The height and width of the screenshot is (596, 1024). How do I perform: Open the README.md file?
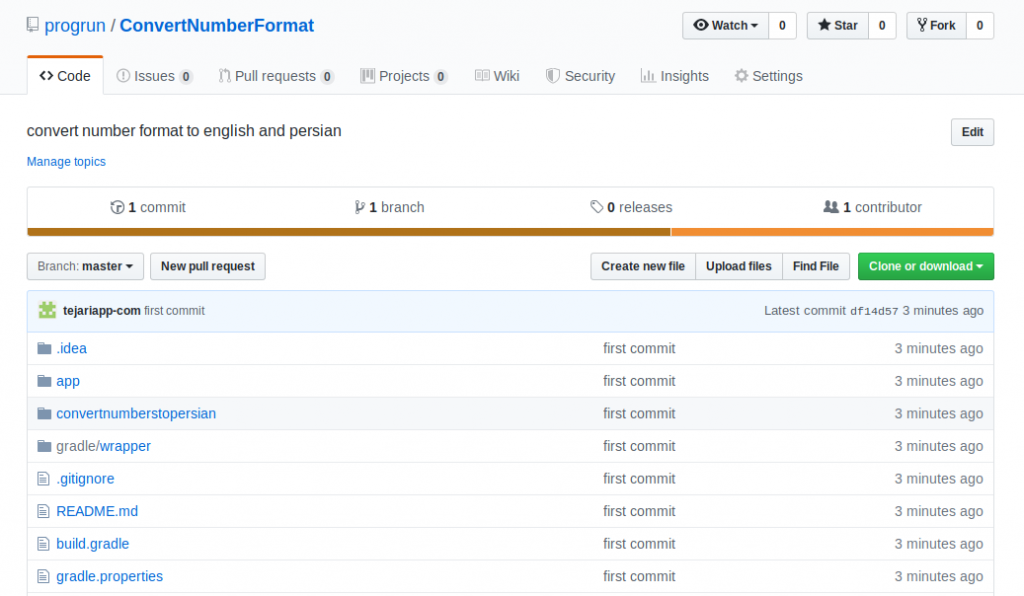97,512
